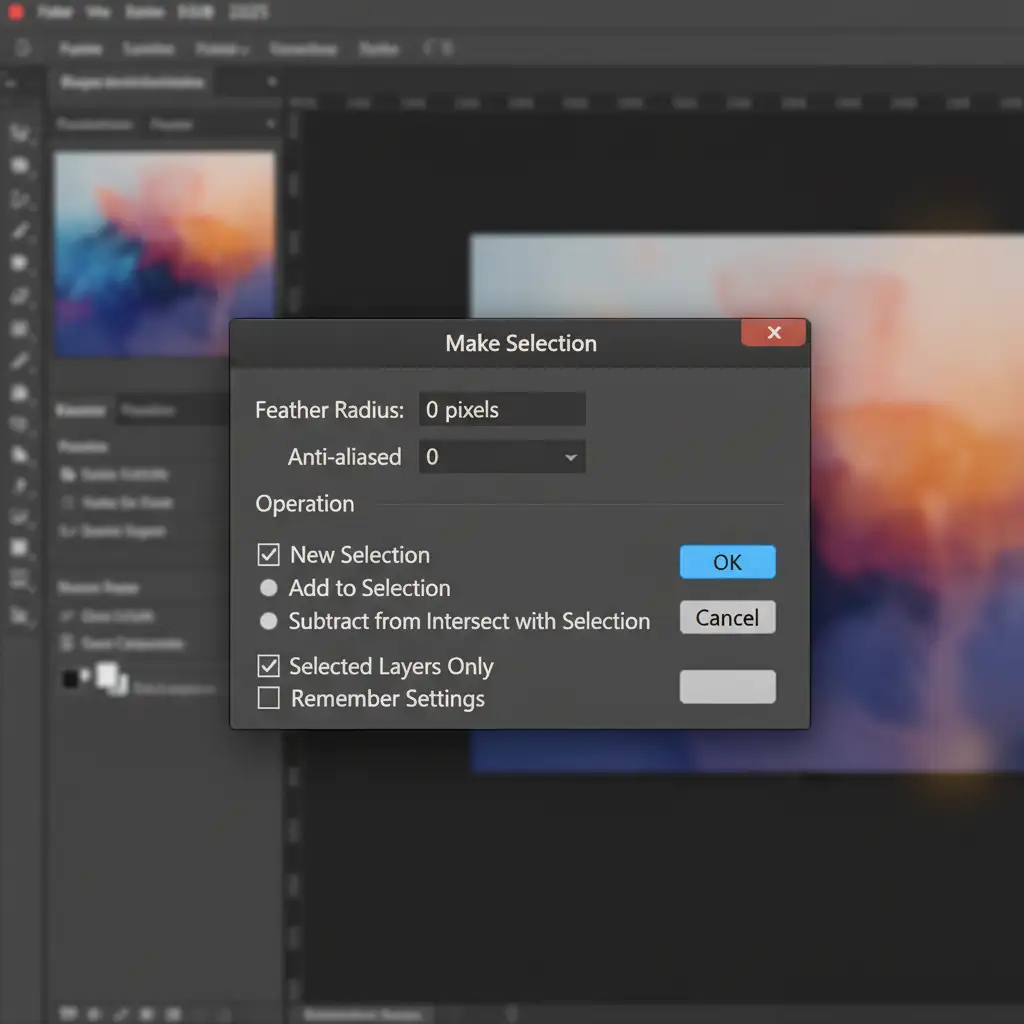Select the bottom-most tool icon in the left toolbar
1024x1024 pixels.
[x=19, y=616]
